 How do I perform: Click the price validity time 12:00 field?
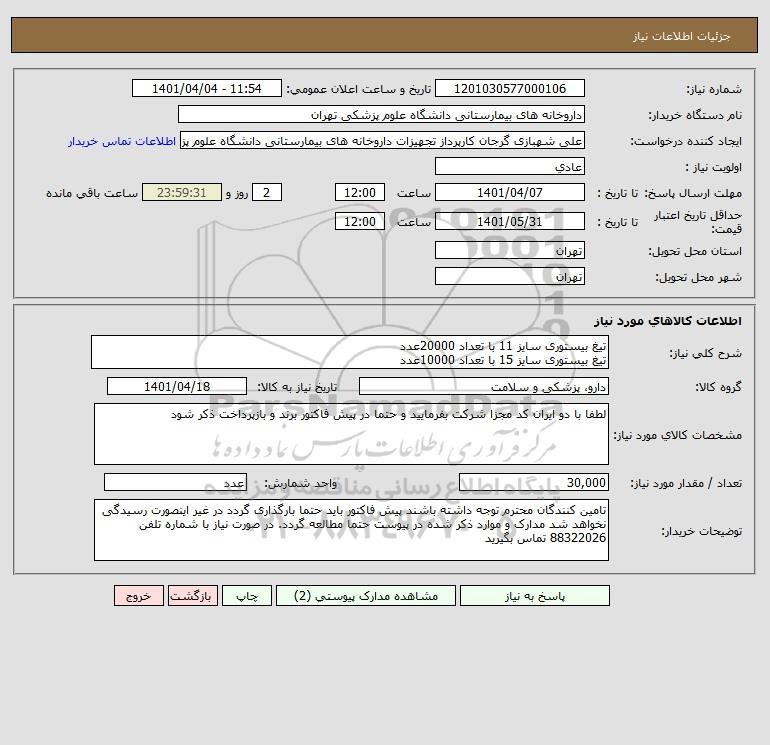click(x=359, y=221)
